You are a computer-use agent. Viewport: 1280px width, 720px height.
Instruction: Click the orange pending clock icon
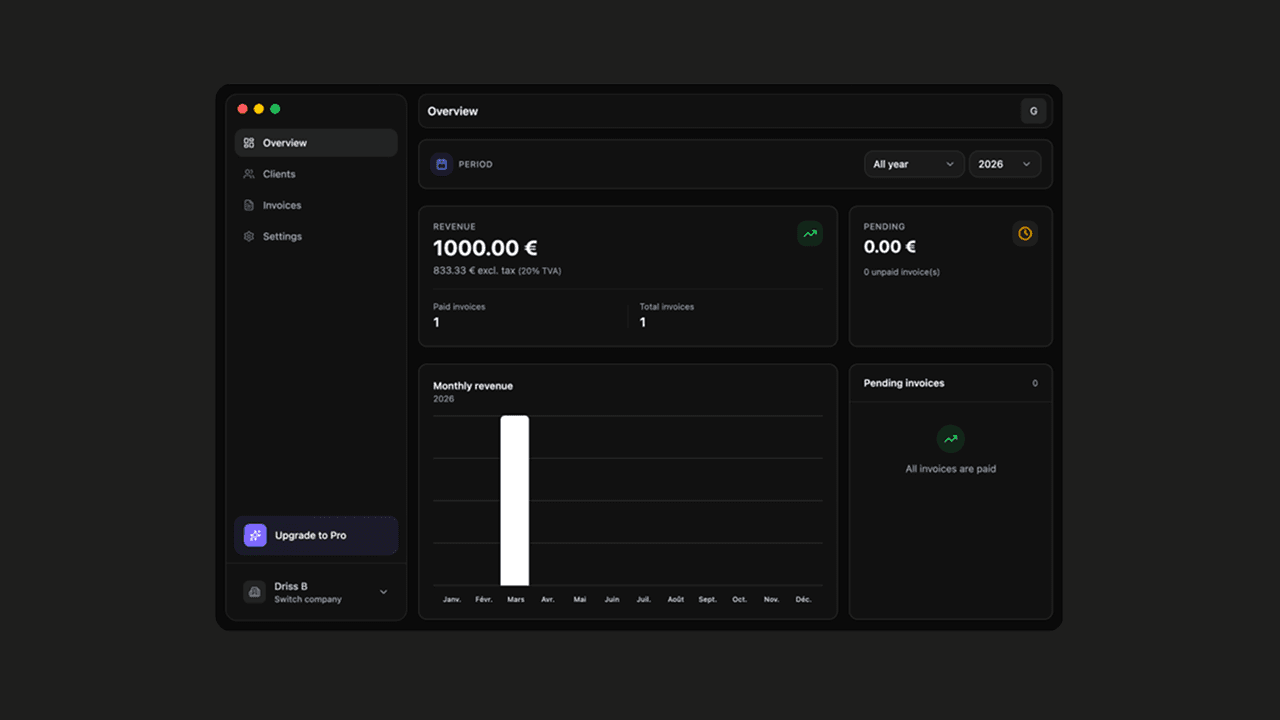tap(1025, 233)
